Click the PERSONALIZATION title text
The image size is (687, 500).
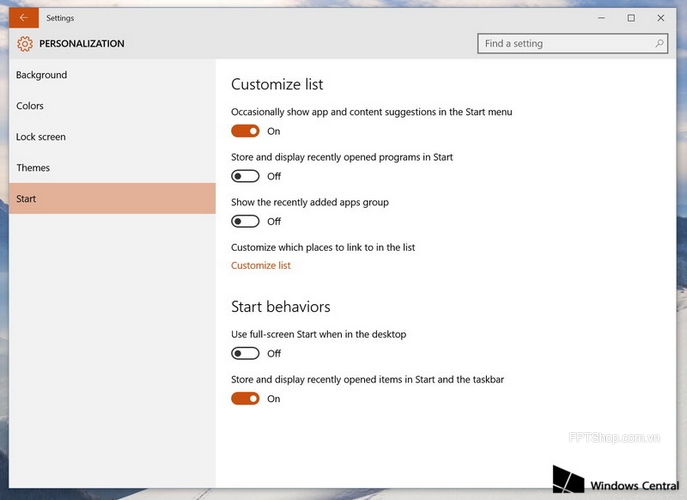82,43
